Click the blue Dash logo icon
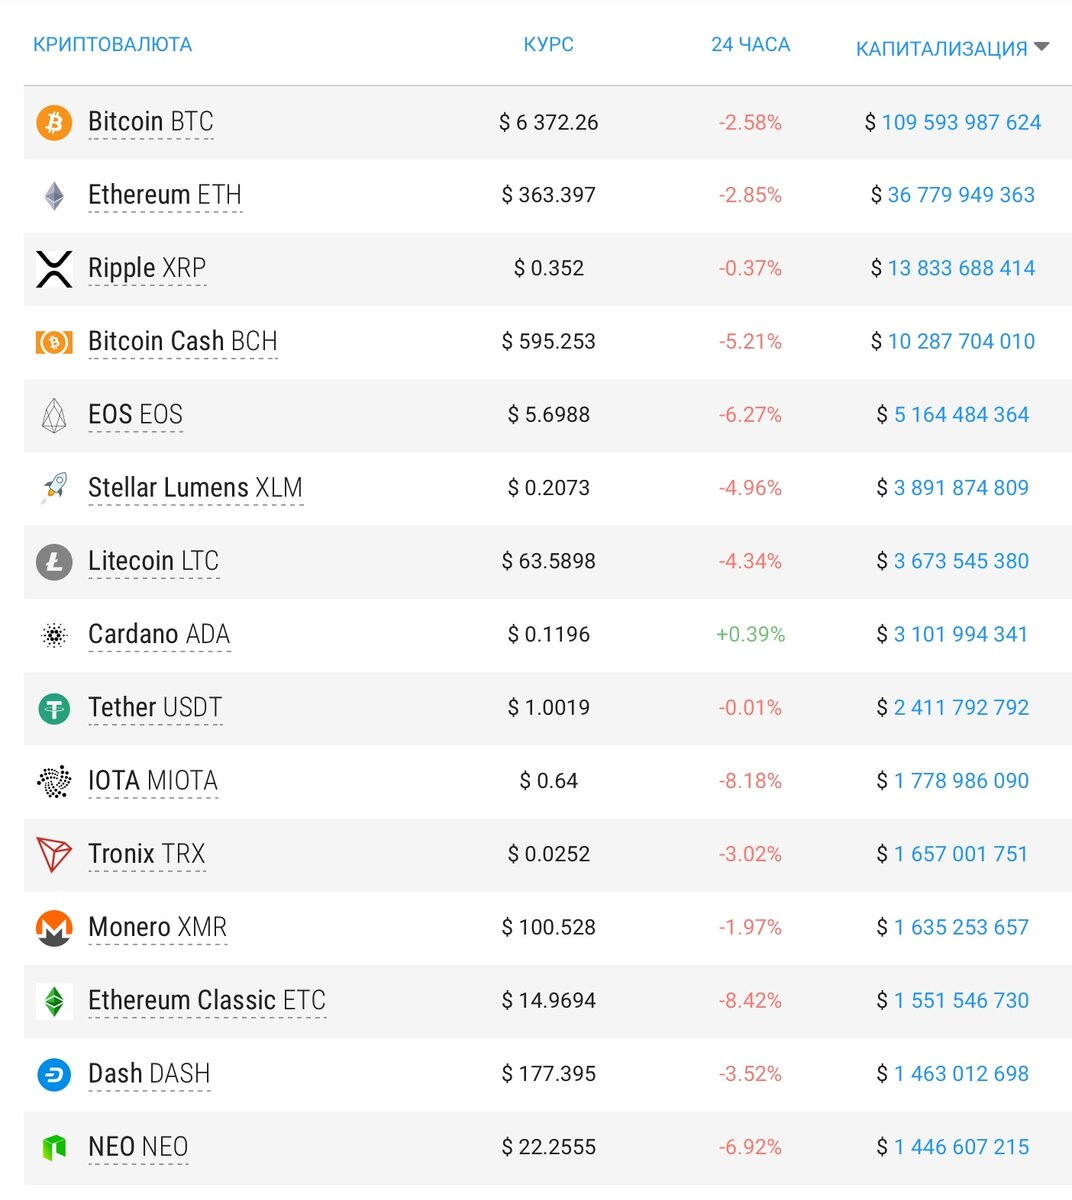This screenshot has width=1072, height=1200. pos(54,1074)
